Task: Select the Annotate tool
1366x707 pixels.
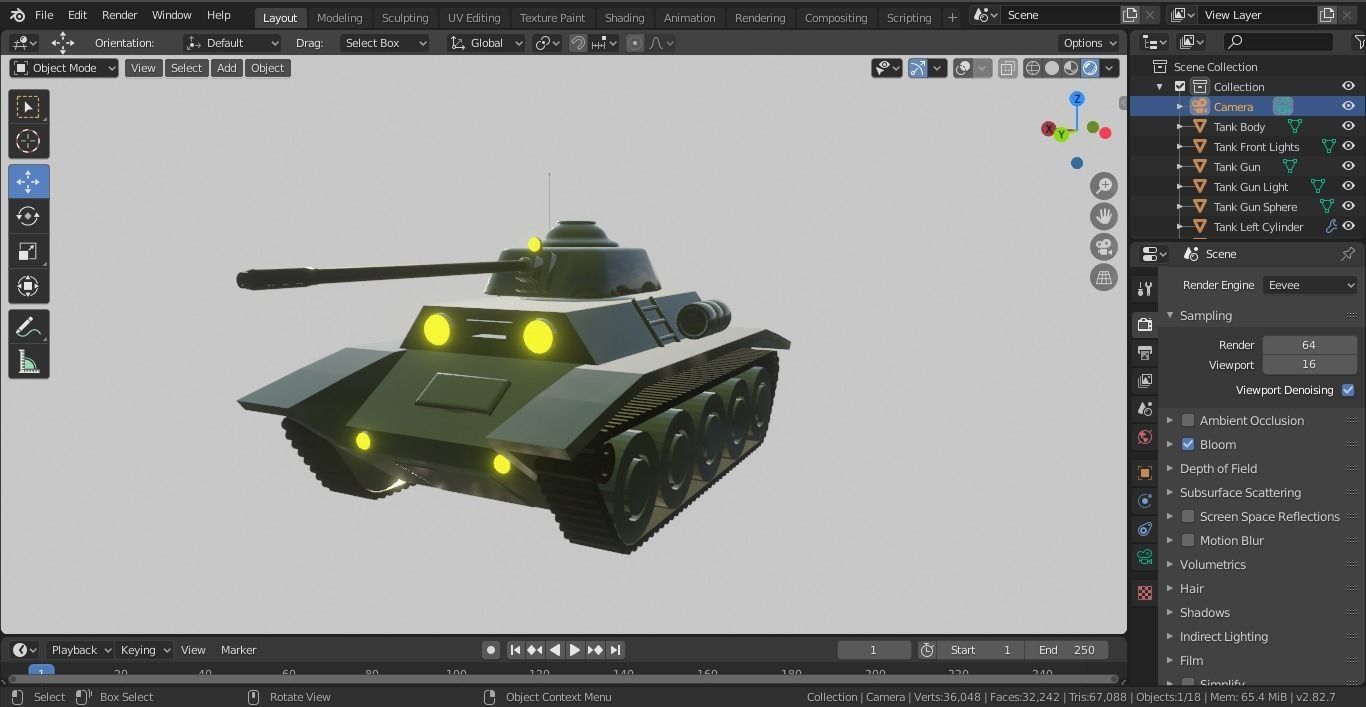Action: click(28, 327)
